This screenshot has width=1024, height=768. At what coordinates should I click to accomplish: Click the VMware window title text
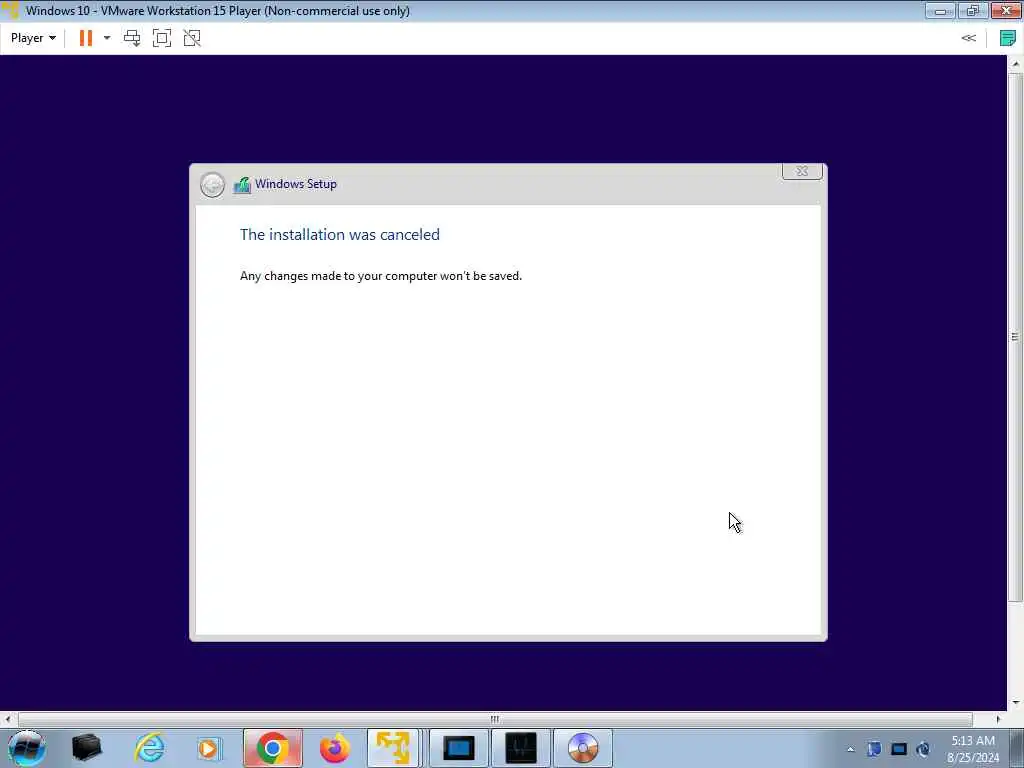(x=217, y=10)
